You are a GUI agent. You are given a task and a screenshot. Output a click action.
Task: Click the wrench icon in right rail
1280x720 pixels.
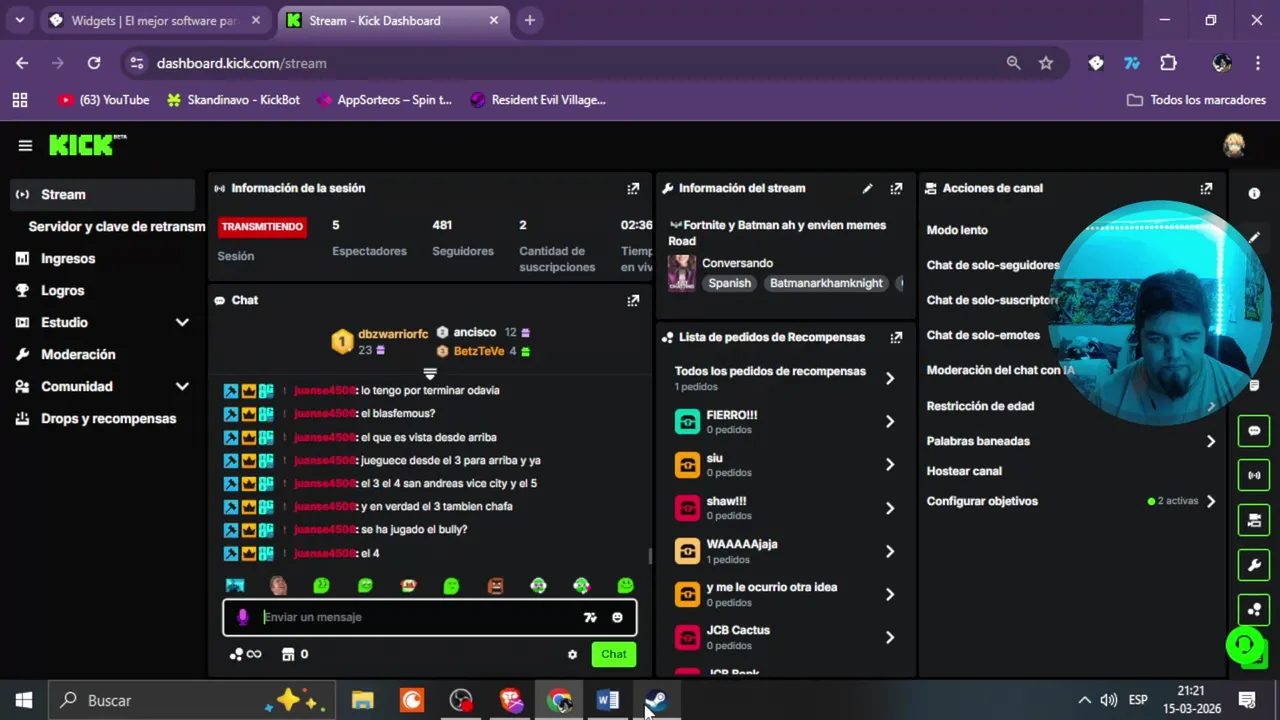[1254, 565]
